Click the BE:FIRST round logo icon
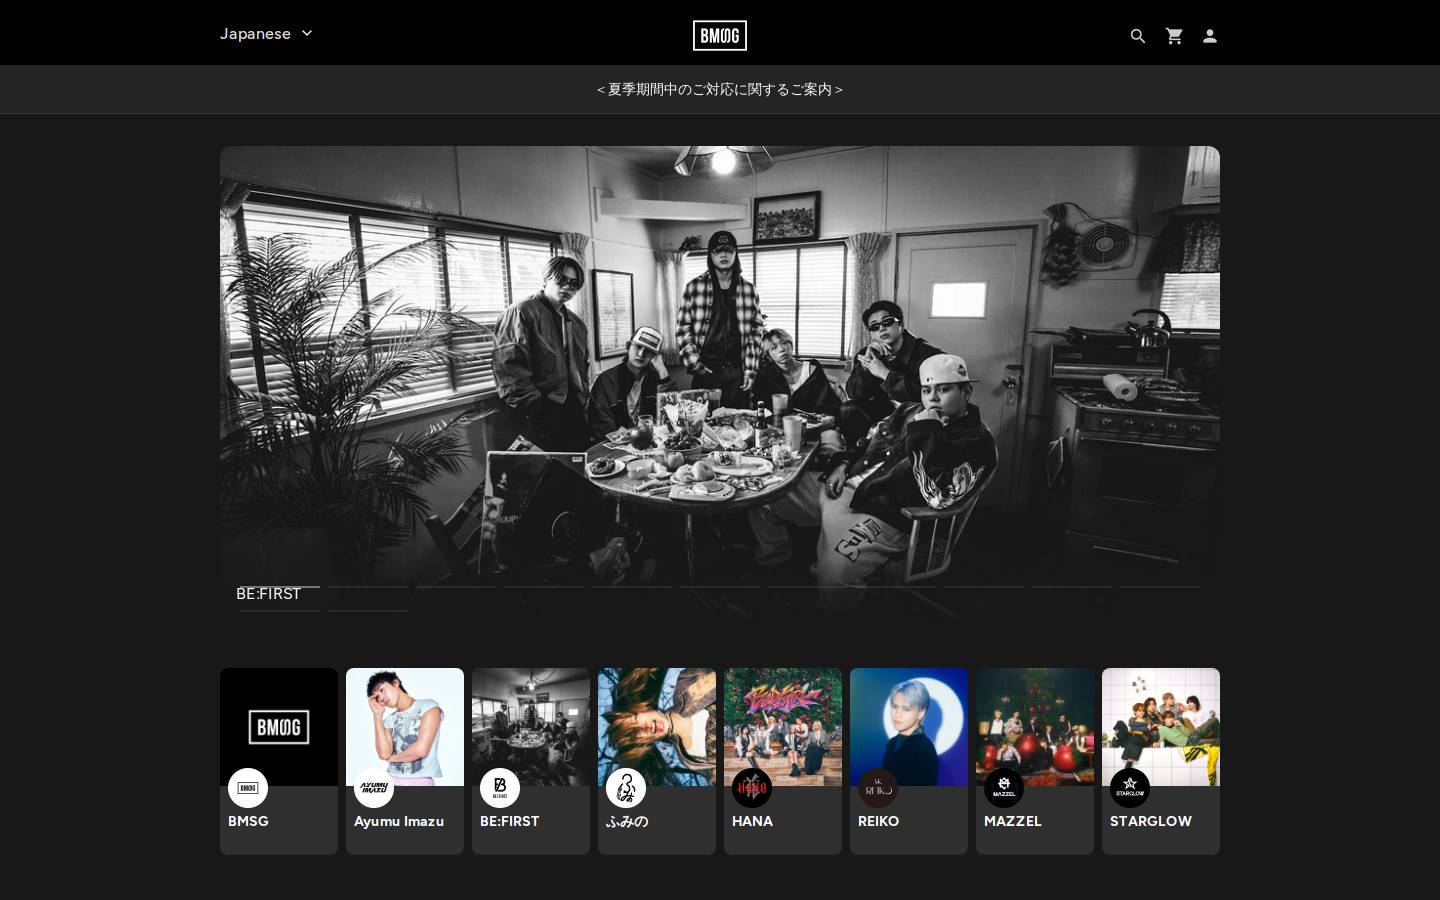 click(500, 788)
